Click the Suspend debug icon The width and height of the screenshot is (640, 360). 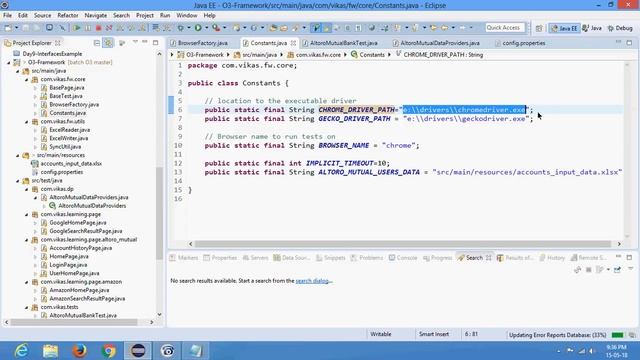pyautogui.click(x=88, y=28)
